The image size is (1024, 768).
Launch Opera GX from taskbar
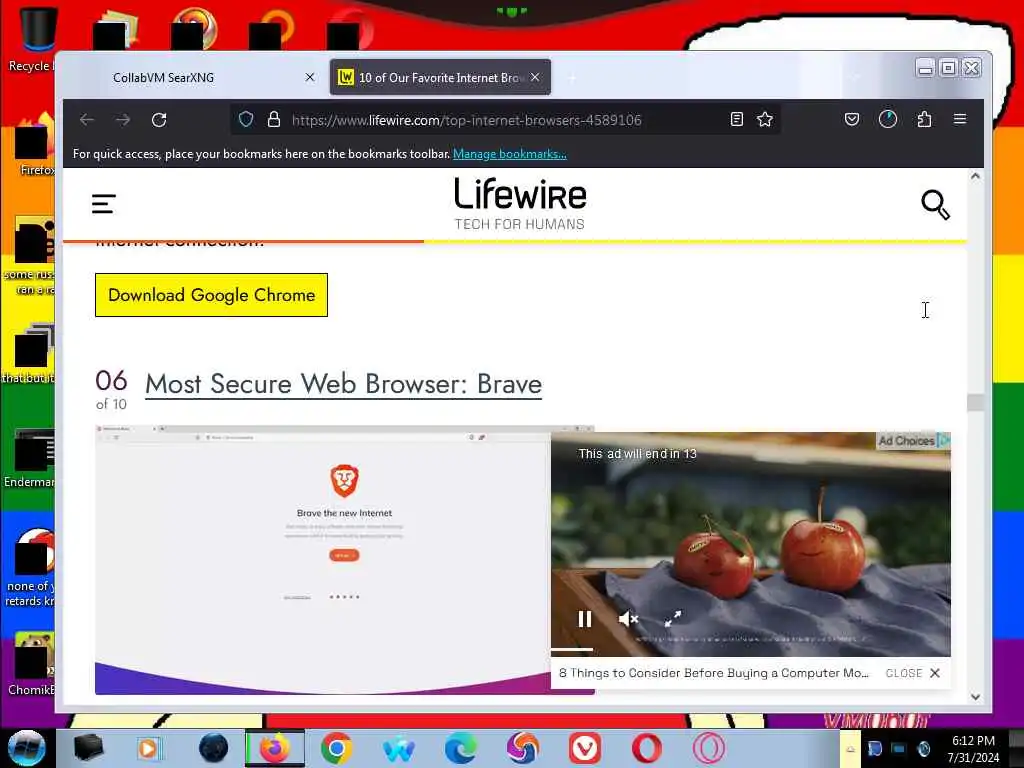pos(709,748)
